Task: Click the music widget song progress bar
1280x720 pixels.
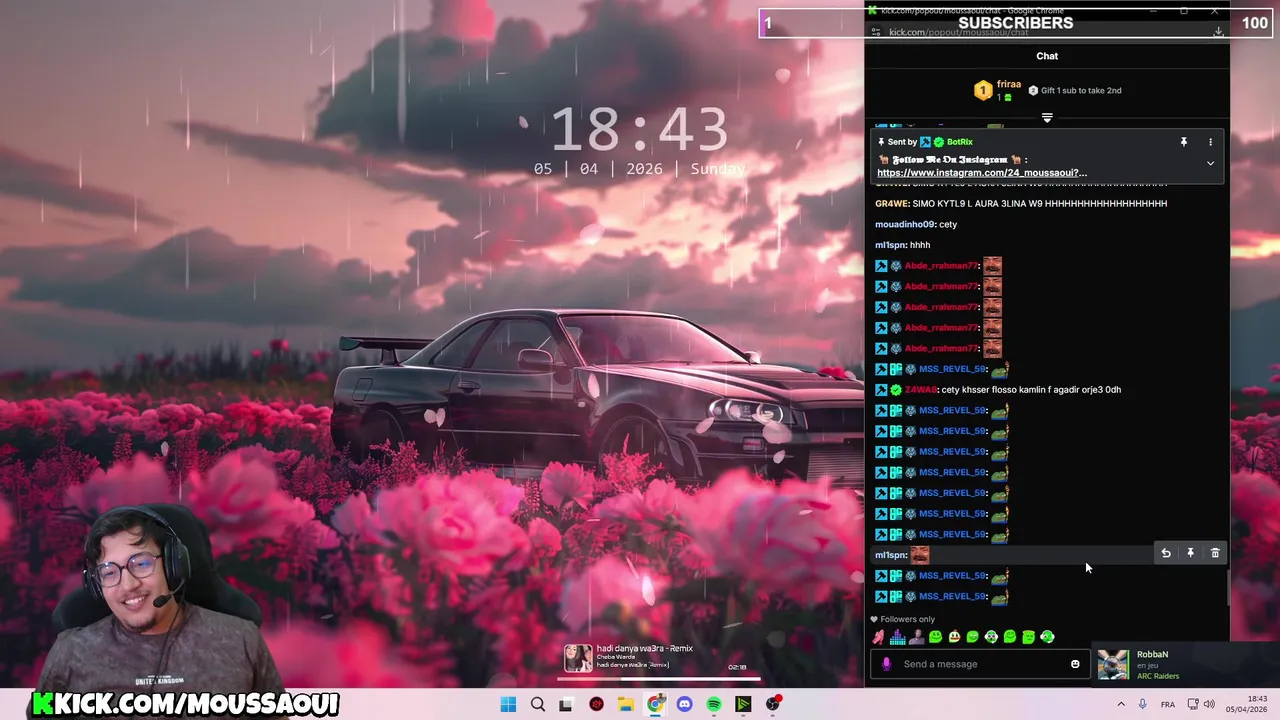Action: pyautogui.click(x=660, y=679)
